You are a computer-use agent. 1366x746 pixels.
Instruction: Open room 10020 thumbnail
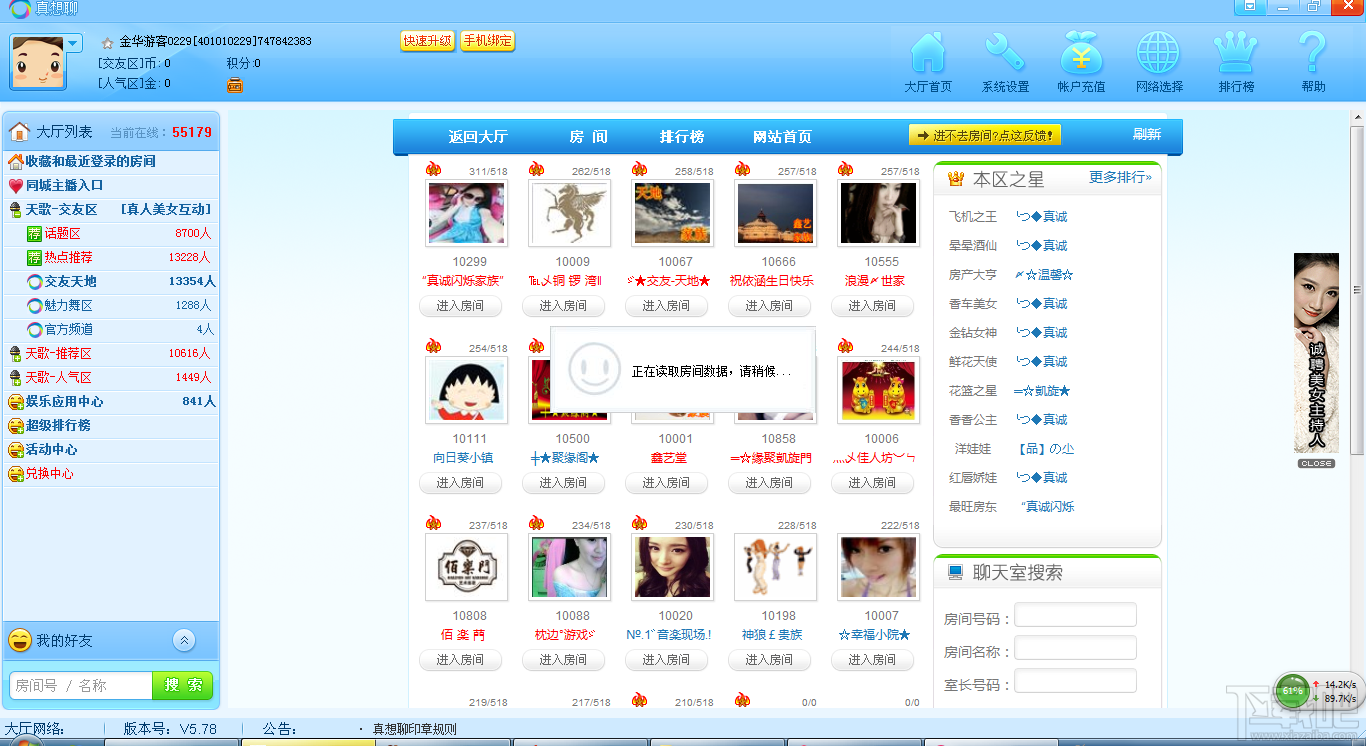pos(672,567)
